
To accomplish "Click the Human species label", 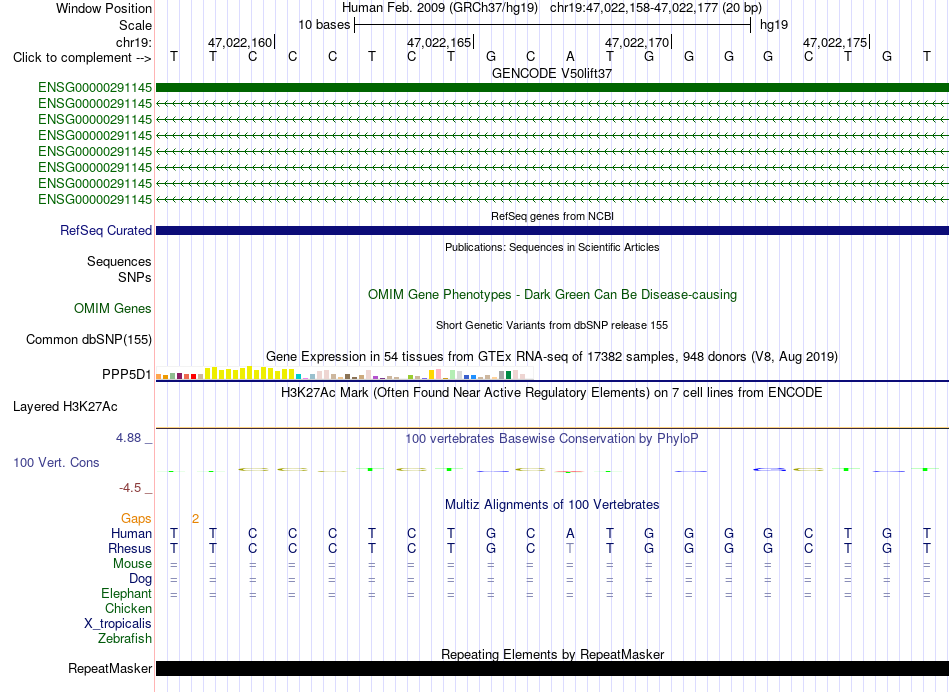I will click(131, 533).
